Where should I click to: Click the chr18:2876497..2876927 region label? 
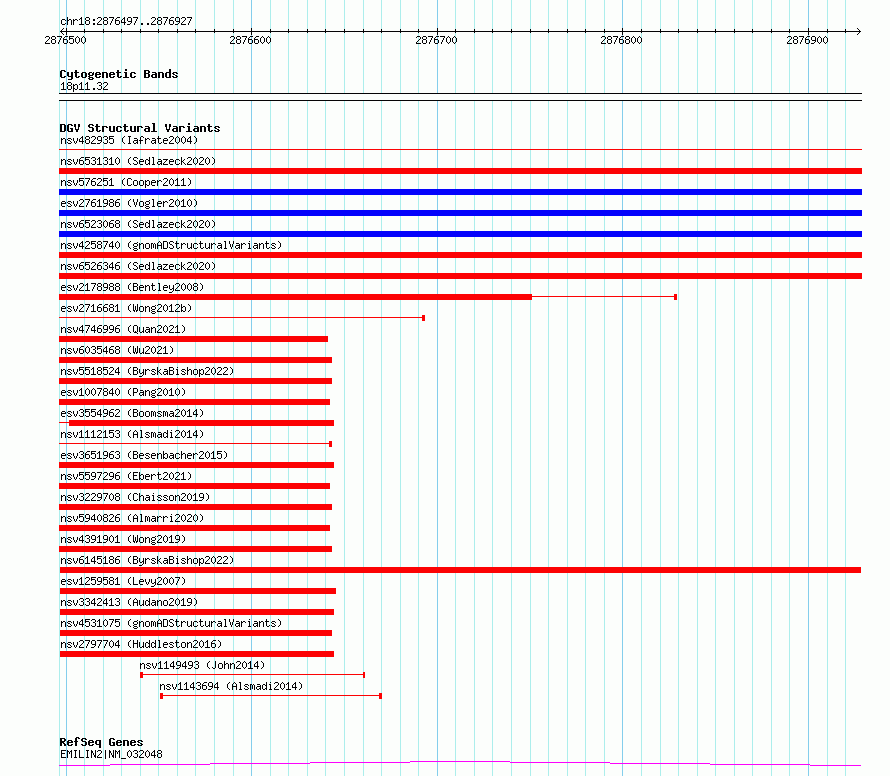click(x=126, y=22)
